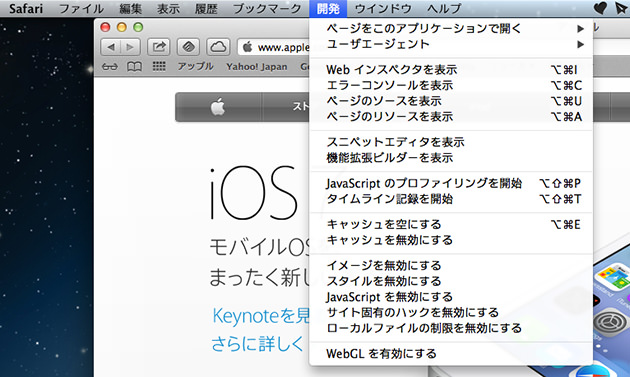Open the 編集 menu
This screenshot has height=377, width=630.
130,8
